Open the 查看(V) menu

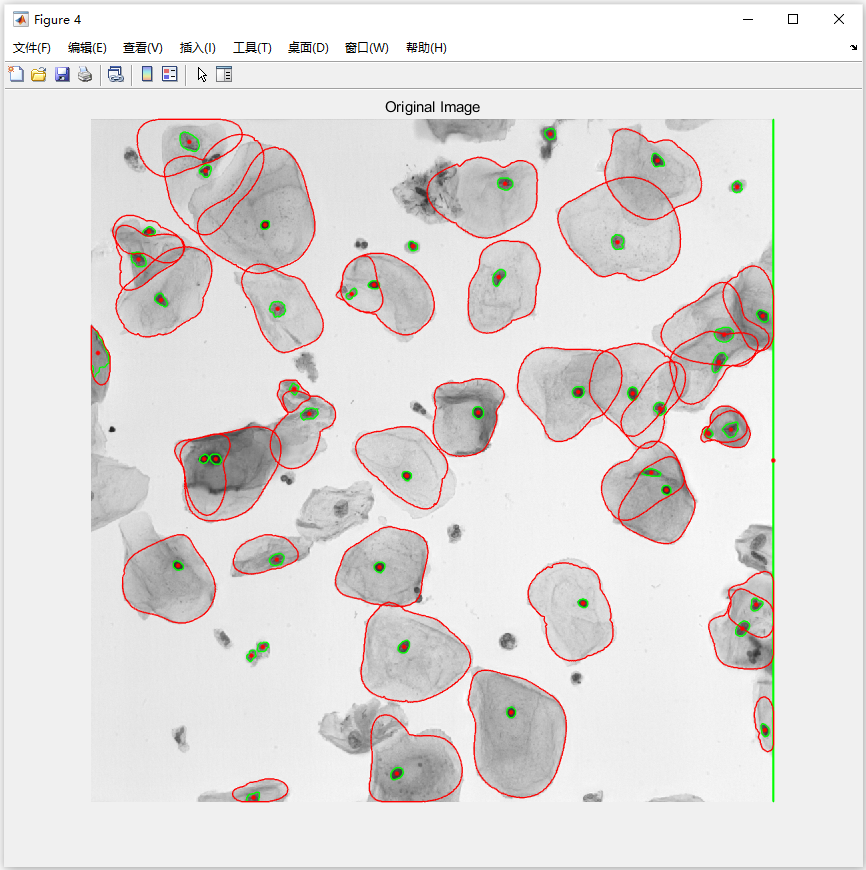click(143, 48)
